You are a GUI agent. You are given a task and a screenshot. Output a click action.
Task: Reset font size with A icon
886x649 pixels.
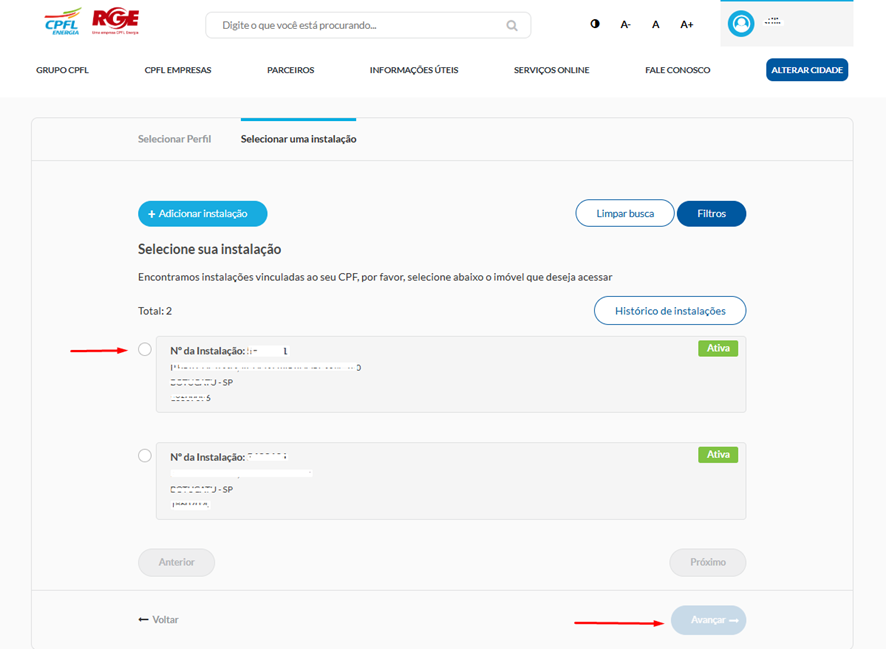[x=656, y=24]
